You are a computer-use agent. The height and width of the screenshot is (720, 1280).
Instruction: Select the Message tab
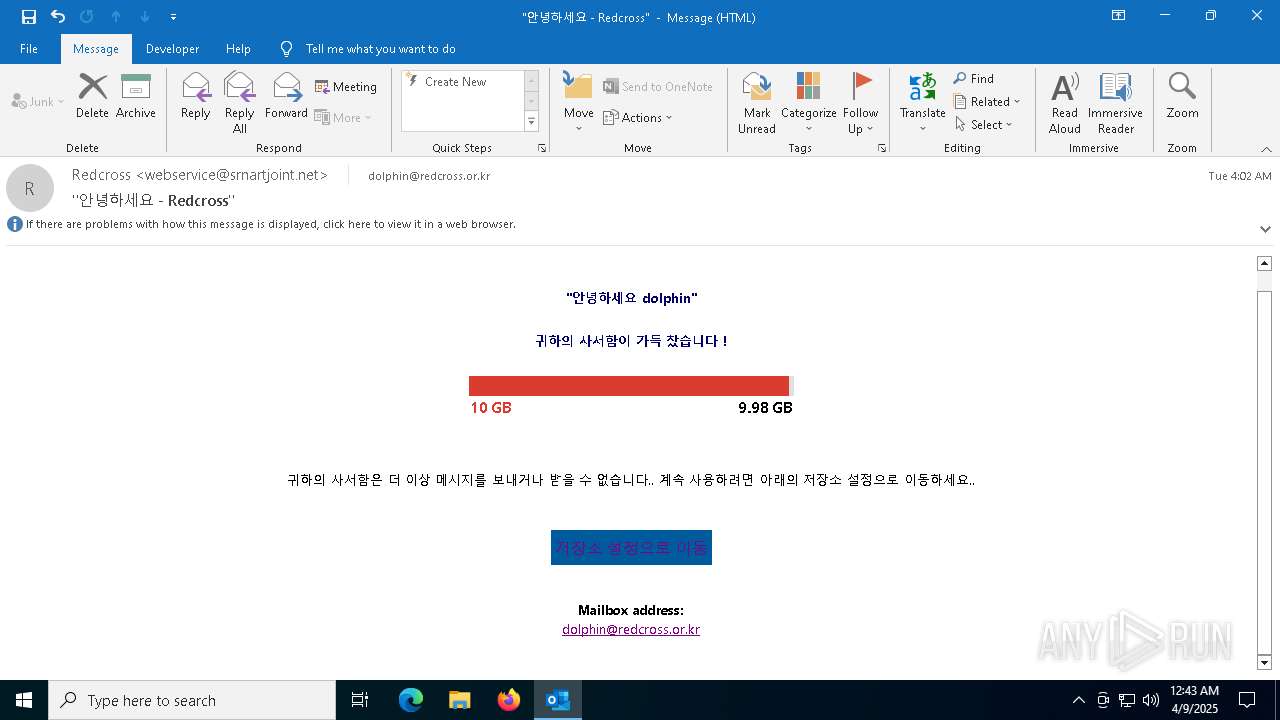[96, 49]
